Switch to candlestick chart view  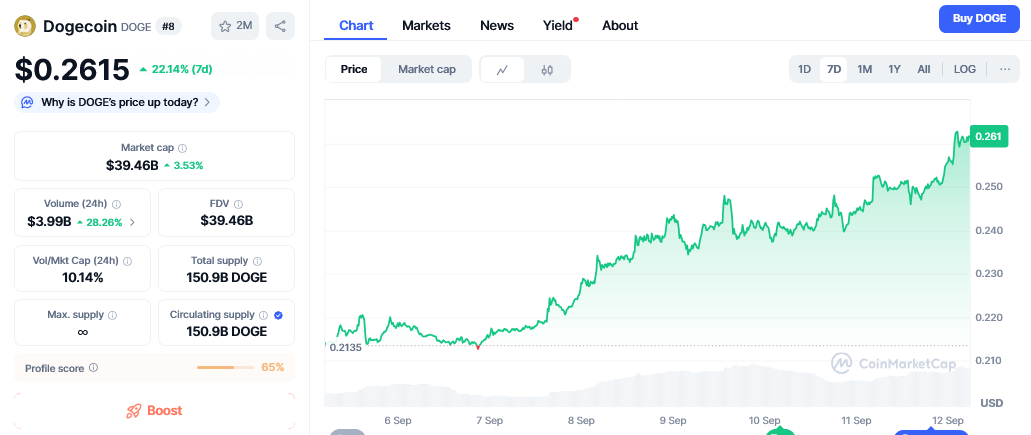point(547,70)
